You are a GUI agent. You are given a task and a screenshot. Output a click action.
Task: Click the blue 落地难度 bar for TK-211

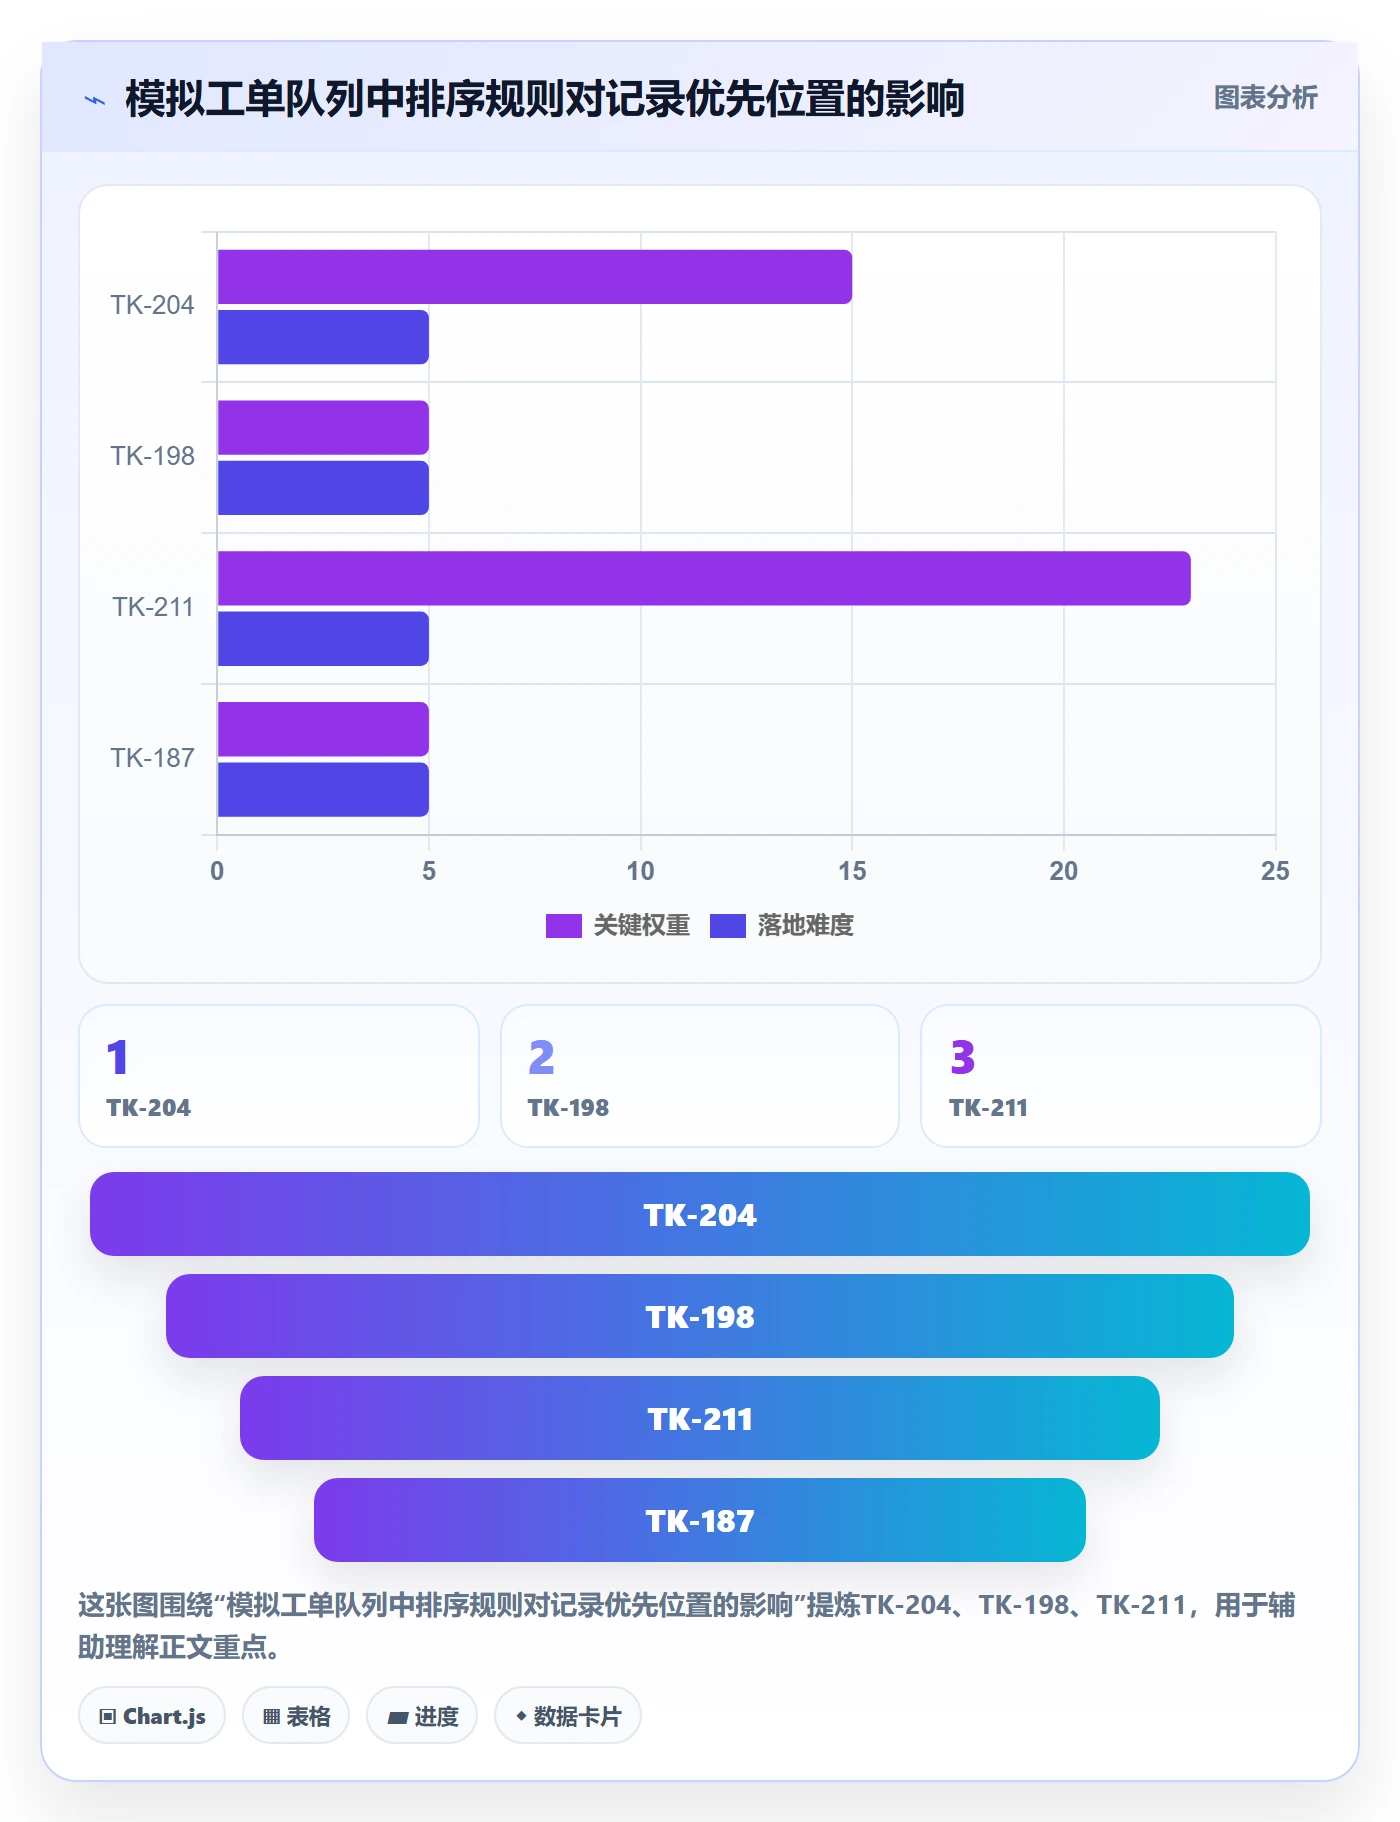[x=323, y=639]
